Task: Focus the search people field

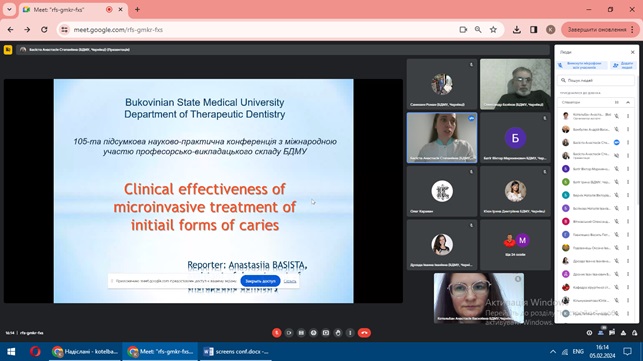Action: click(x=597, y=80)
